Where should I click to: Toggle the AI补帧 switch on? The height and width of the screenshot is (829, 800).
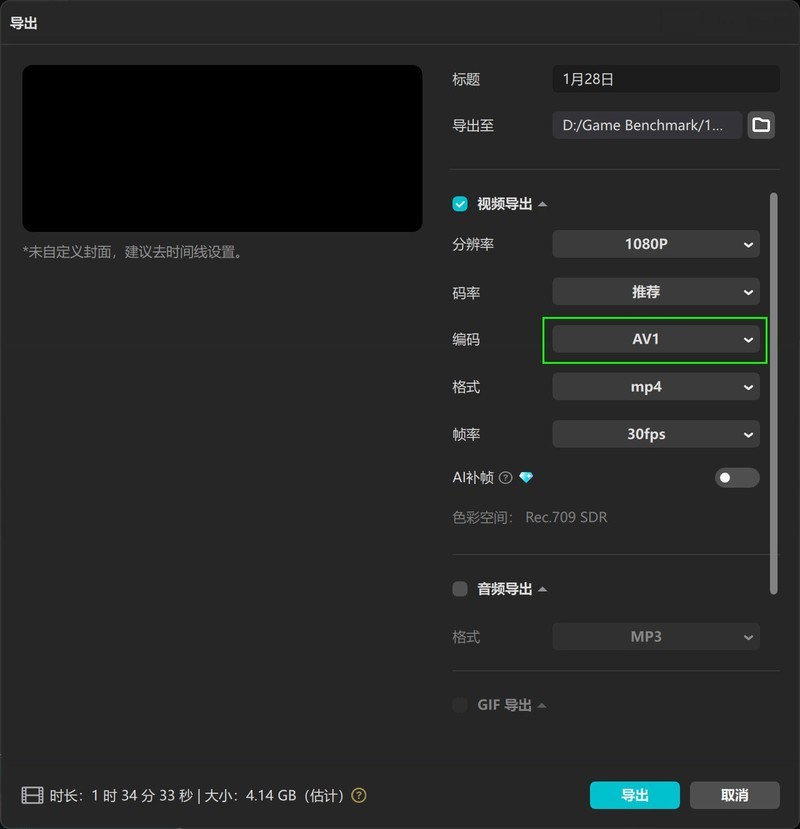point(737,478)
